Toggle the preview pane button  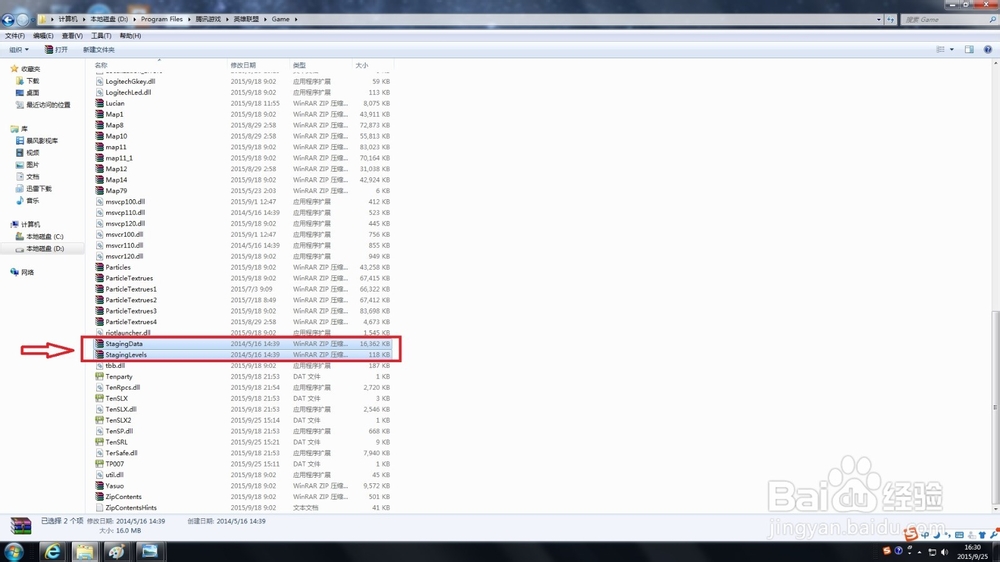click(969, 50)
